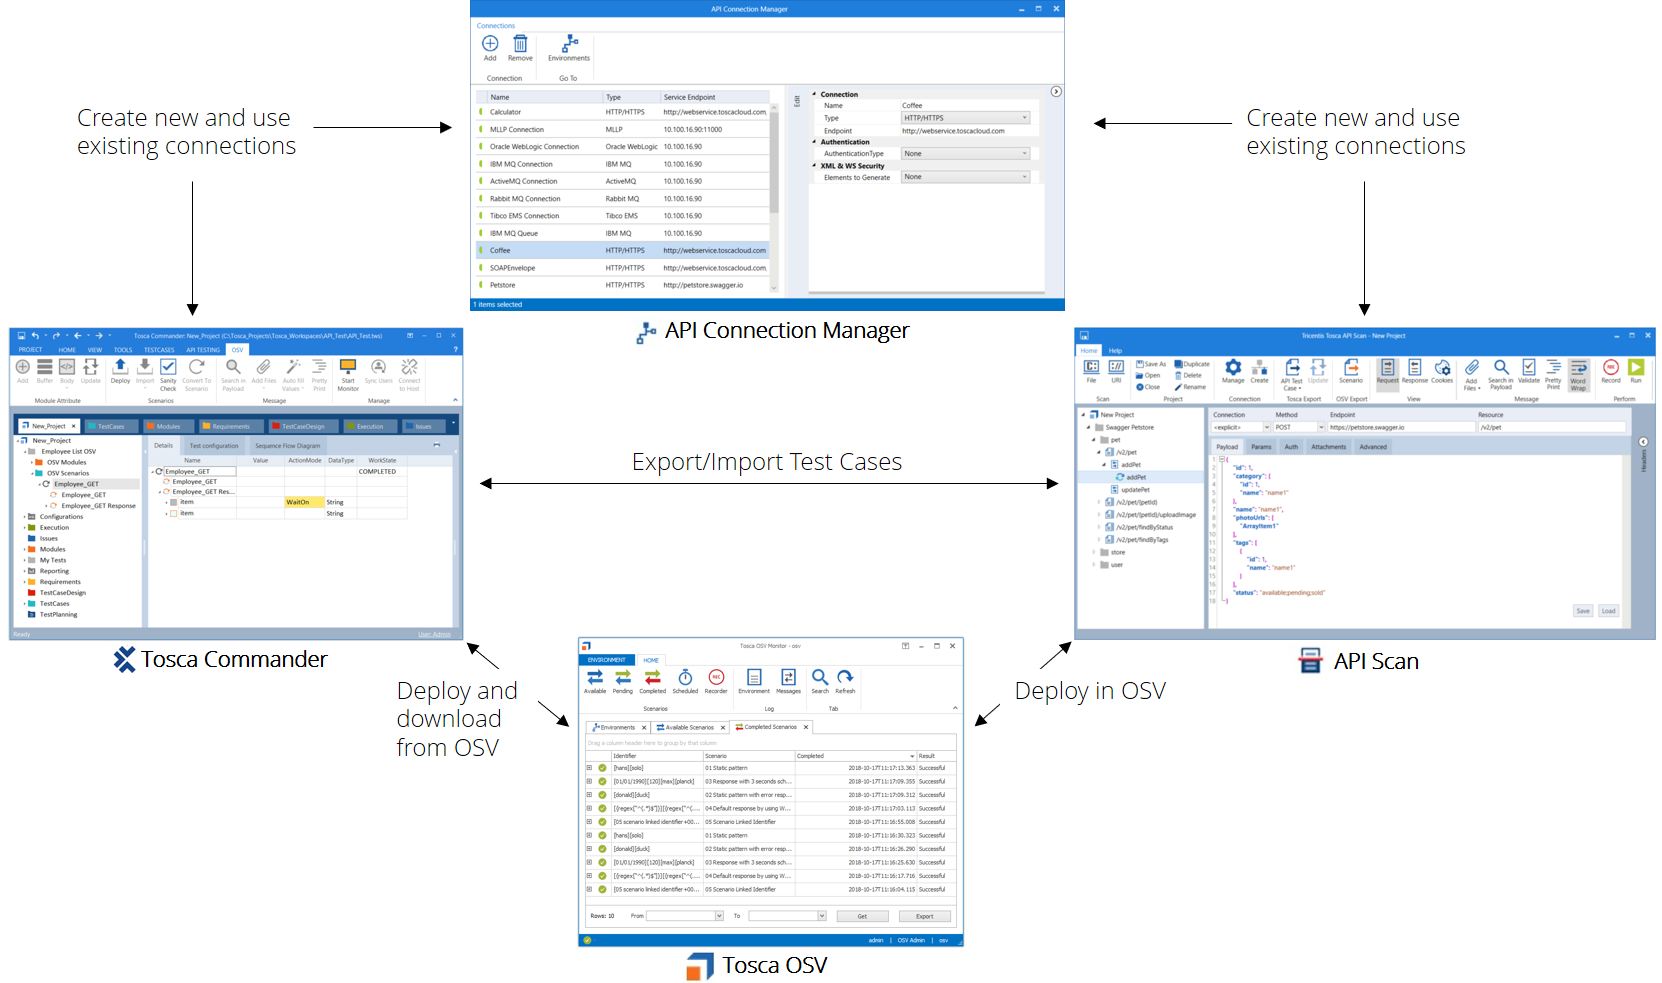The image size is (1662, 983).
Task: Click Record button in API Scan ribbon
Action: 1611,371
